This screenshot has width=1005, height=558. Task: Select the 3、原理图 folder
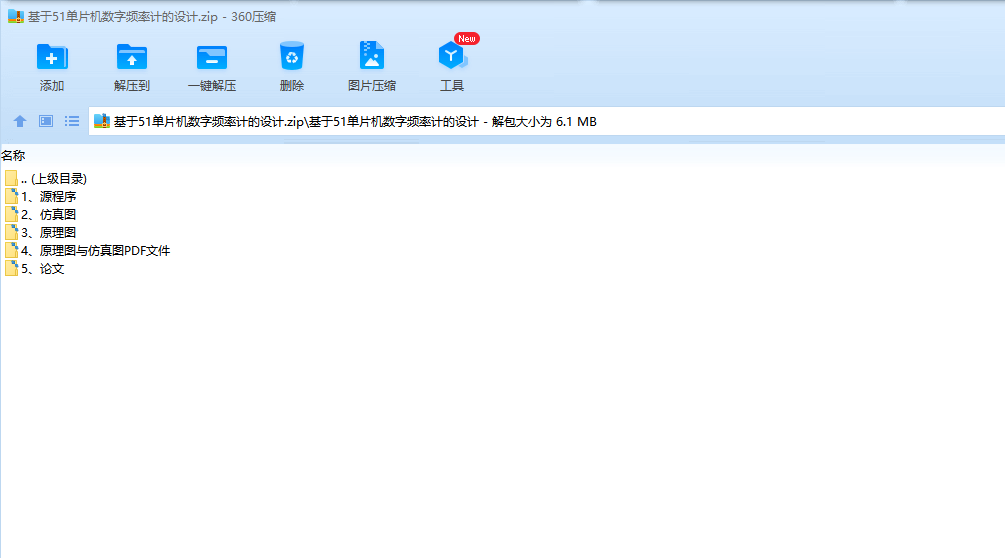point(40,233)
